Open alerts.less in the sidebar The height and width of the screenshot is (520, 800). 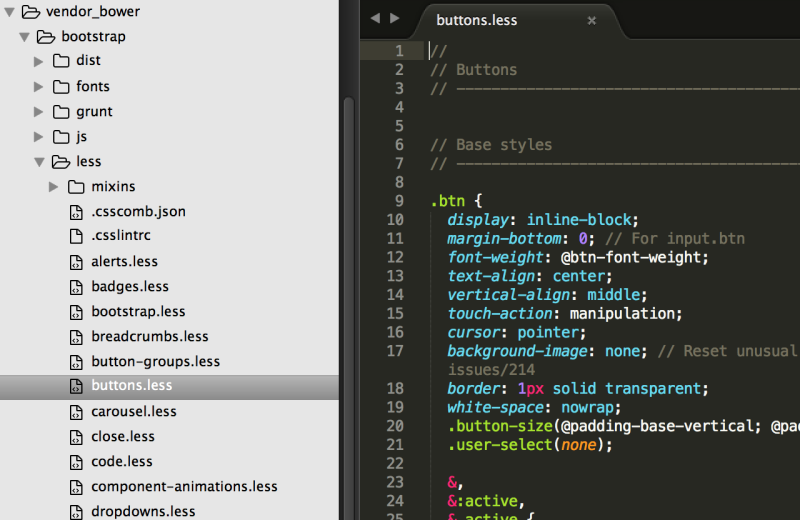[x=124, y=262]
